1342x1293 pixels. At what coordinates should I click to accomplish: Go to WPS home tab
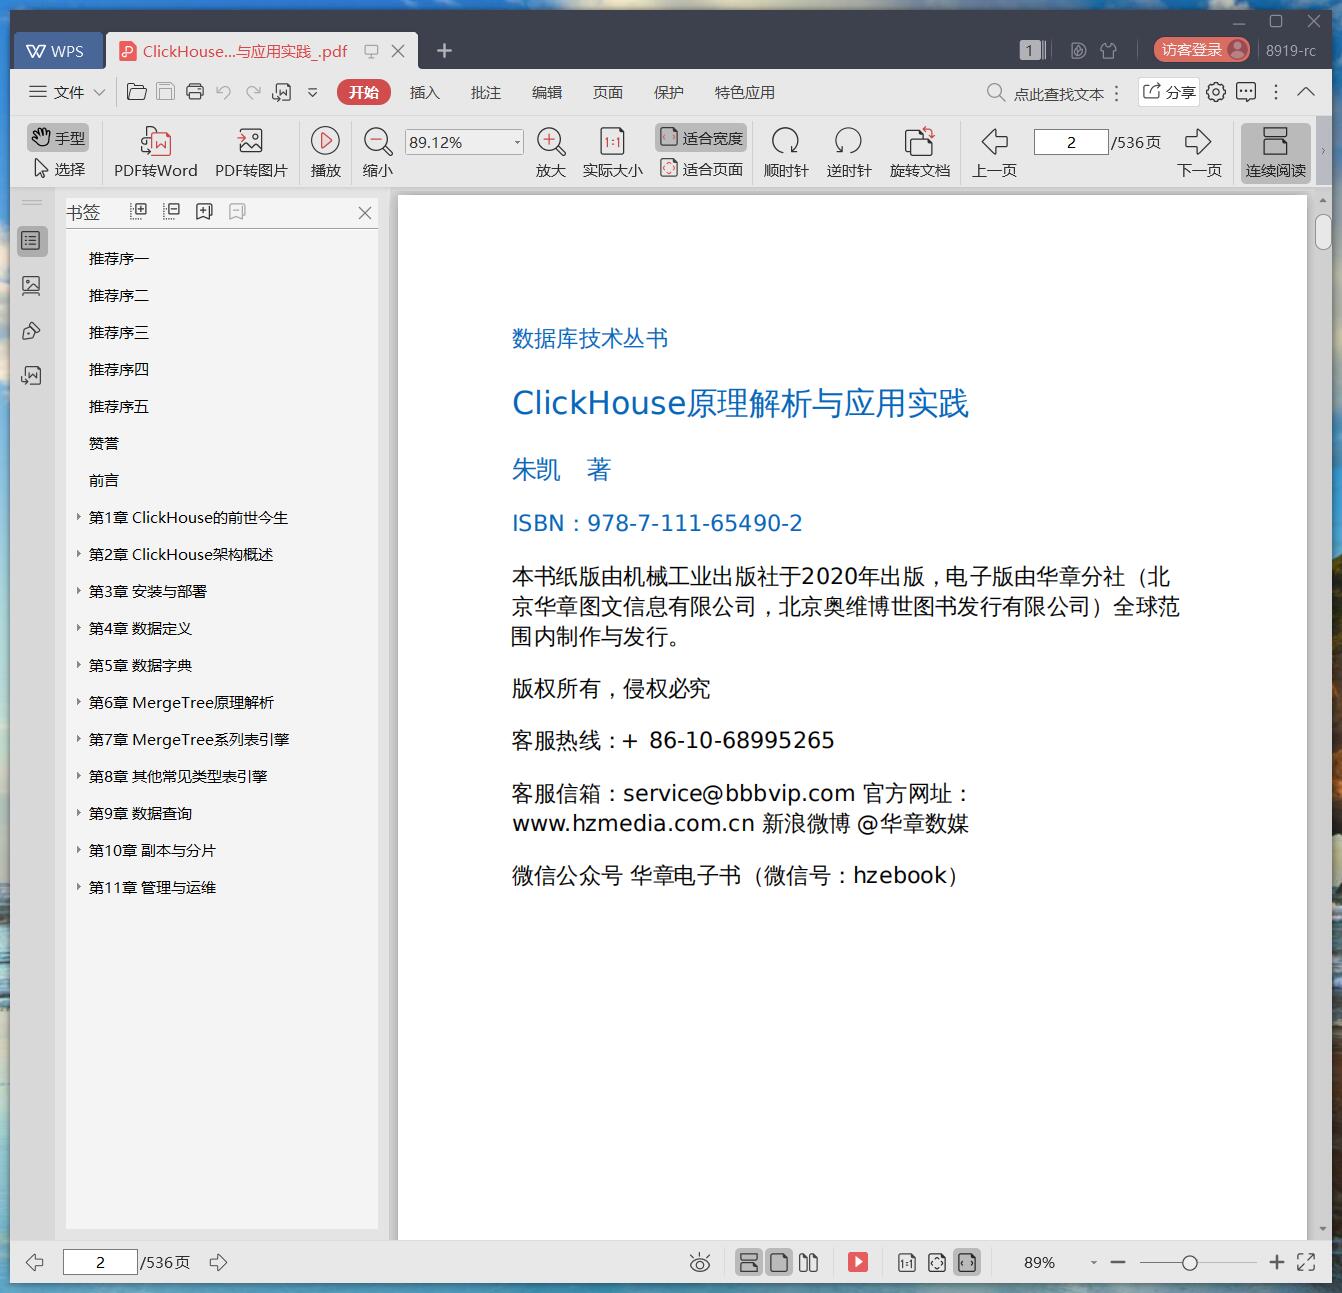56,51
